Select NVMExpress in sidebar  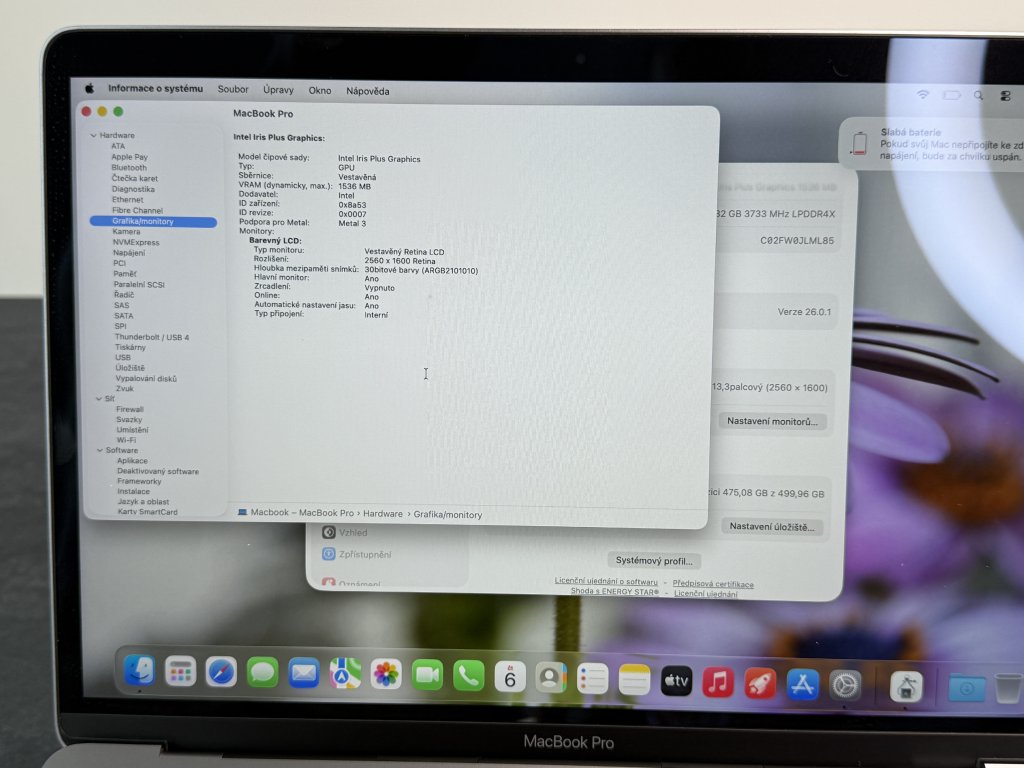[x=136, y=242]
